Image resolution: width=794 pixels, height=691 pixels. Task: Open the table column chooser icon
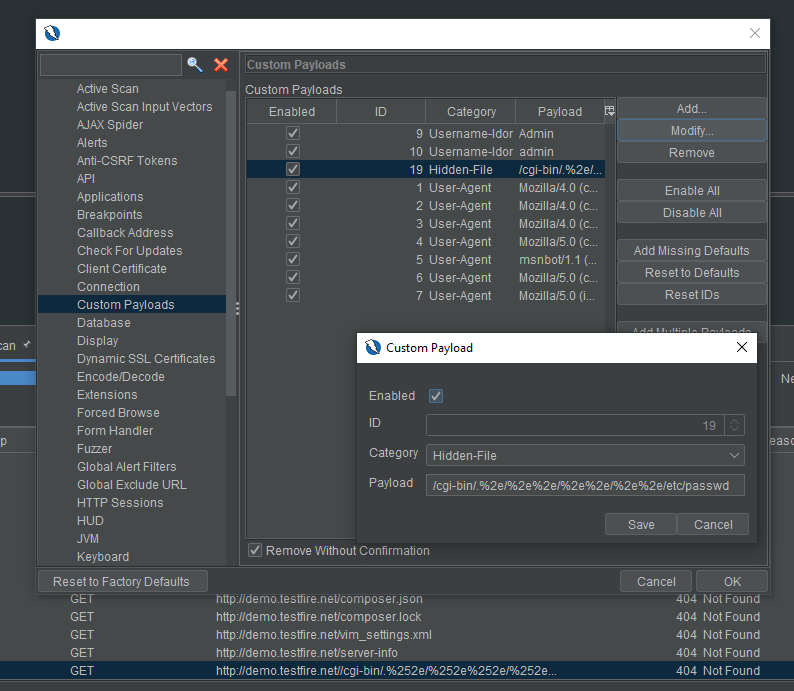pos(610,111)
